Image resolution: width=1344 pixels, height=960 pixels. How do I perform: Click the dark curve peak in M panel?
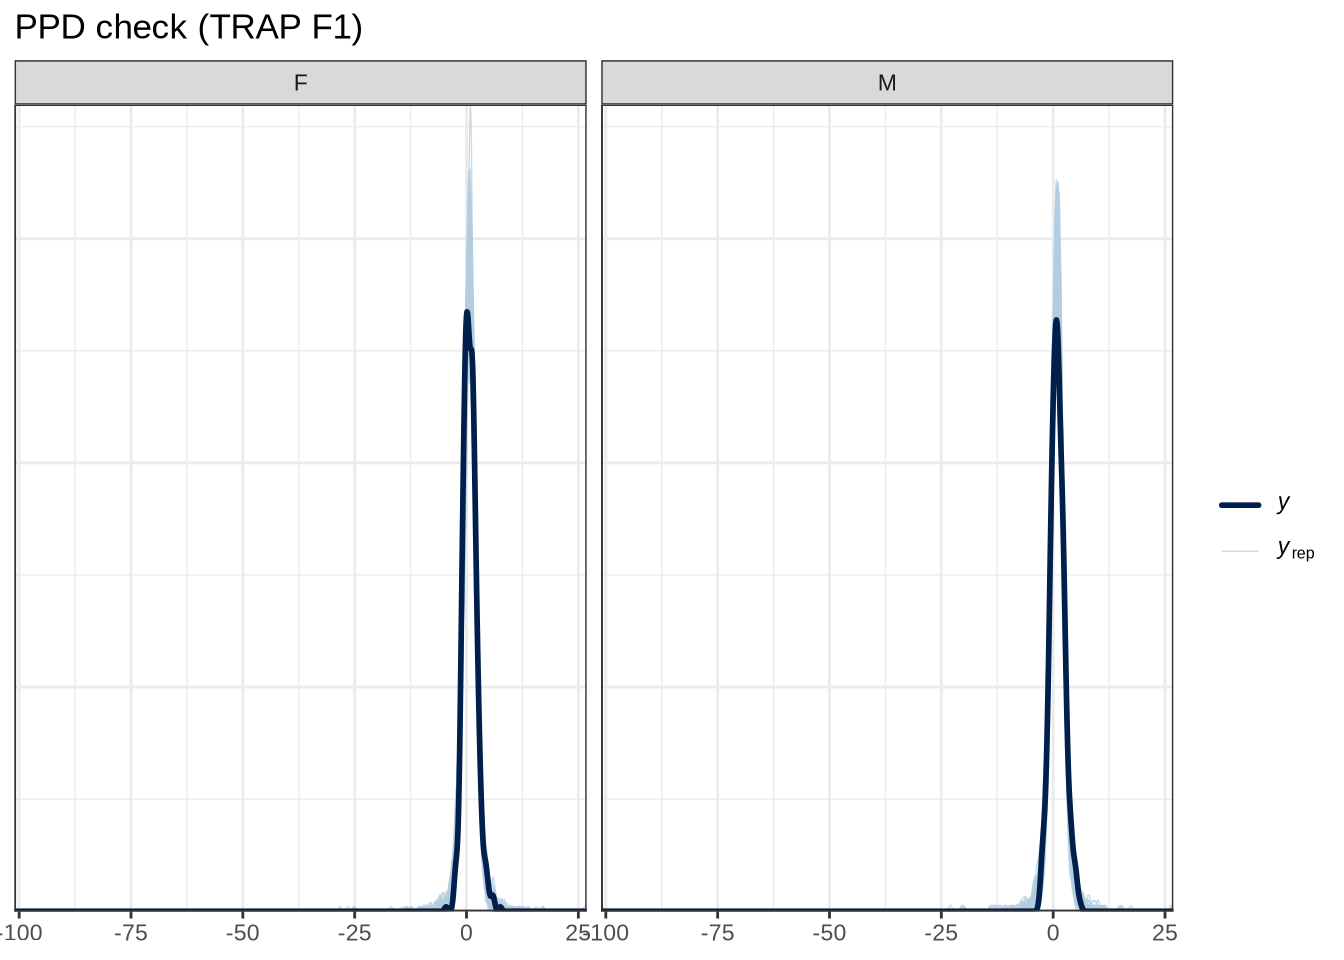pyautogui.click(x=1056, y=321)
